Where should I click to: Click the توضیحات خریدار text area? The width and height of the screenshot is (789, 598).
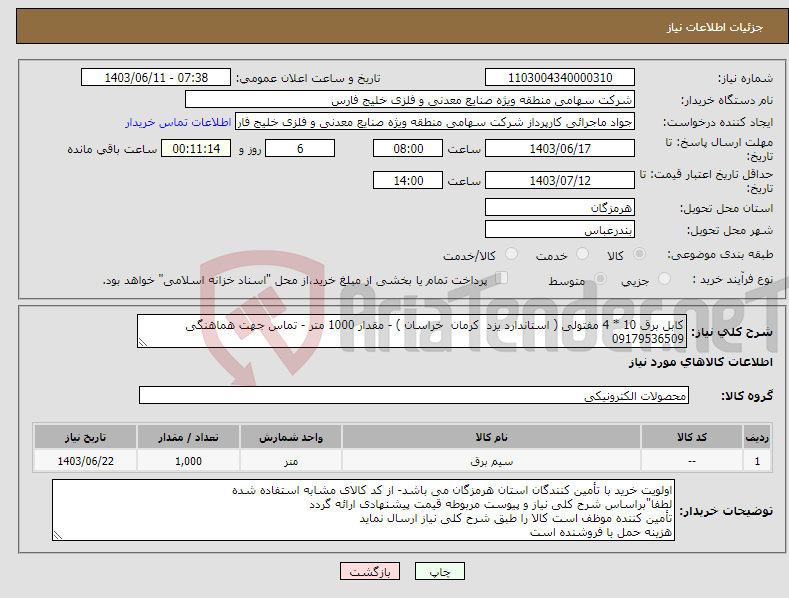coord(363,510)
